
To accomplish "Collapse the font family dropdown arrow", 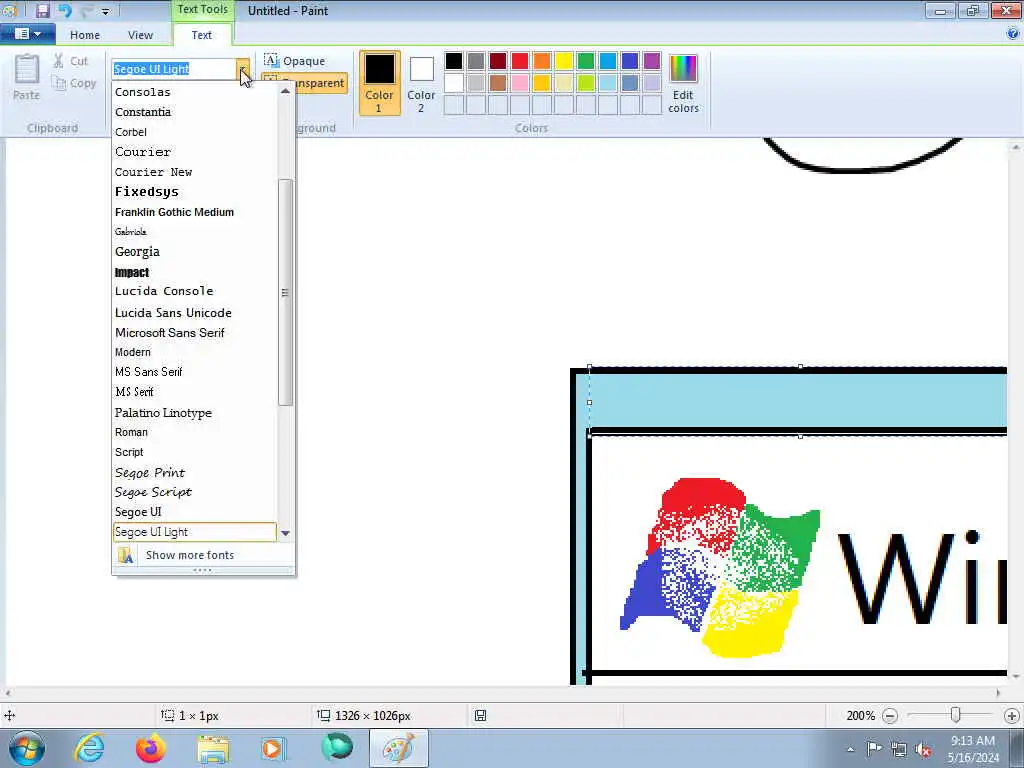I will [x=243, y=69].
